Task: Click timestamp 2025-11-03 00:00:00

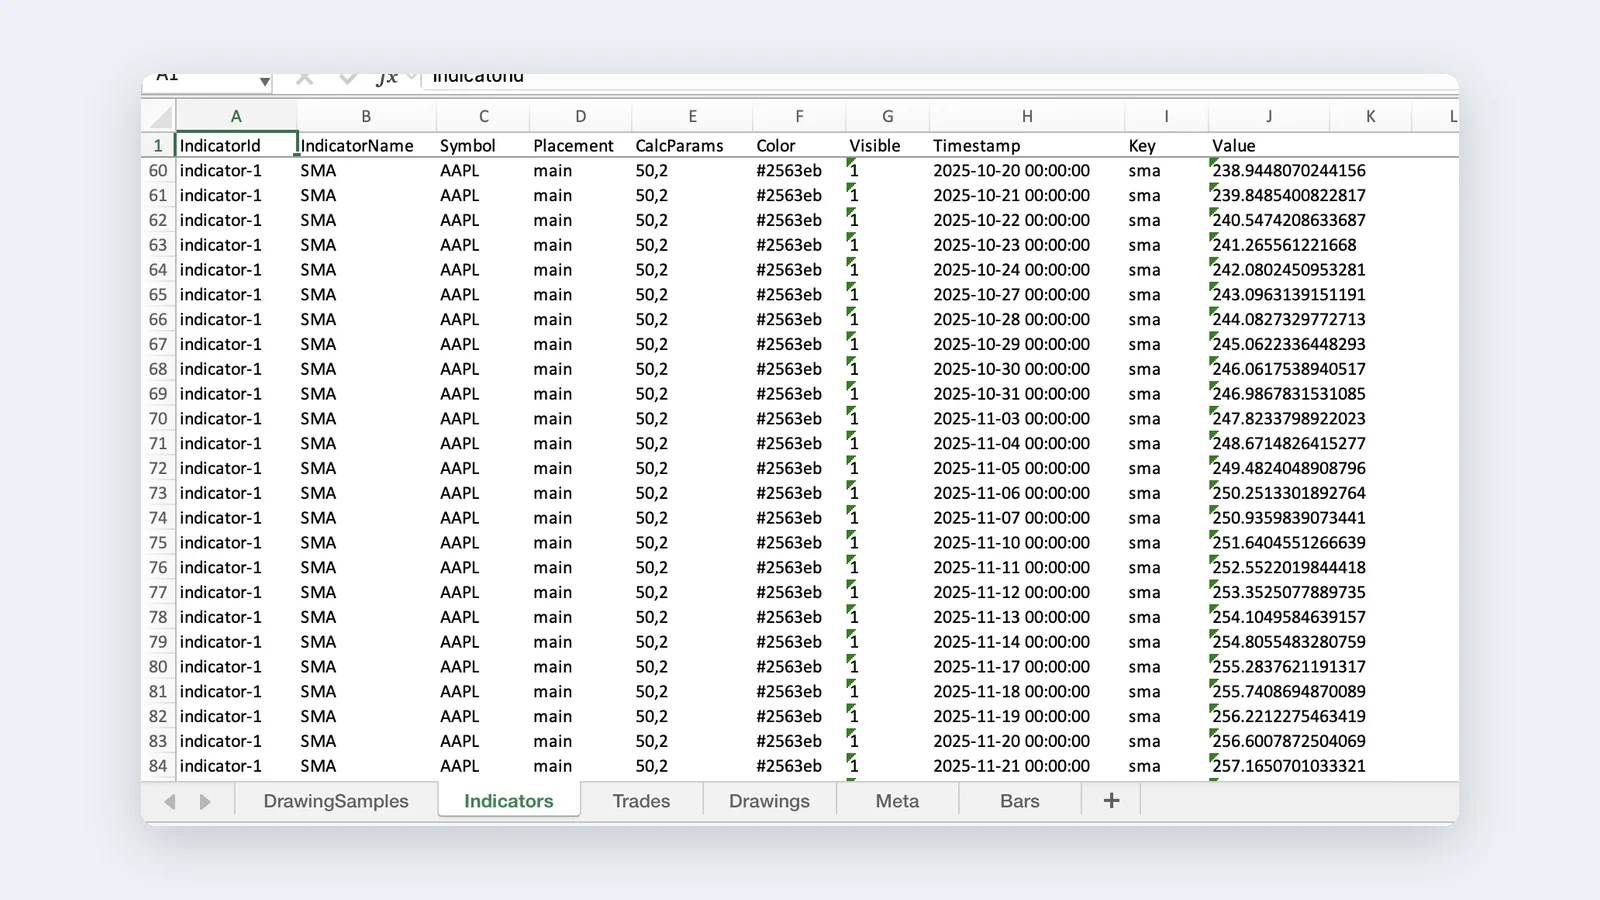Action: tap(1011, 419)
